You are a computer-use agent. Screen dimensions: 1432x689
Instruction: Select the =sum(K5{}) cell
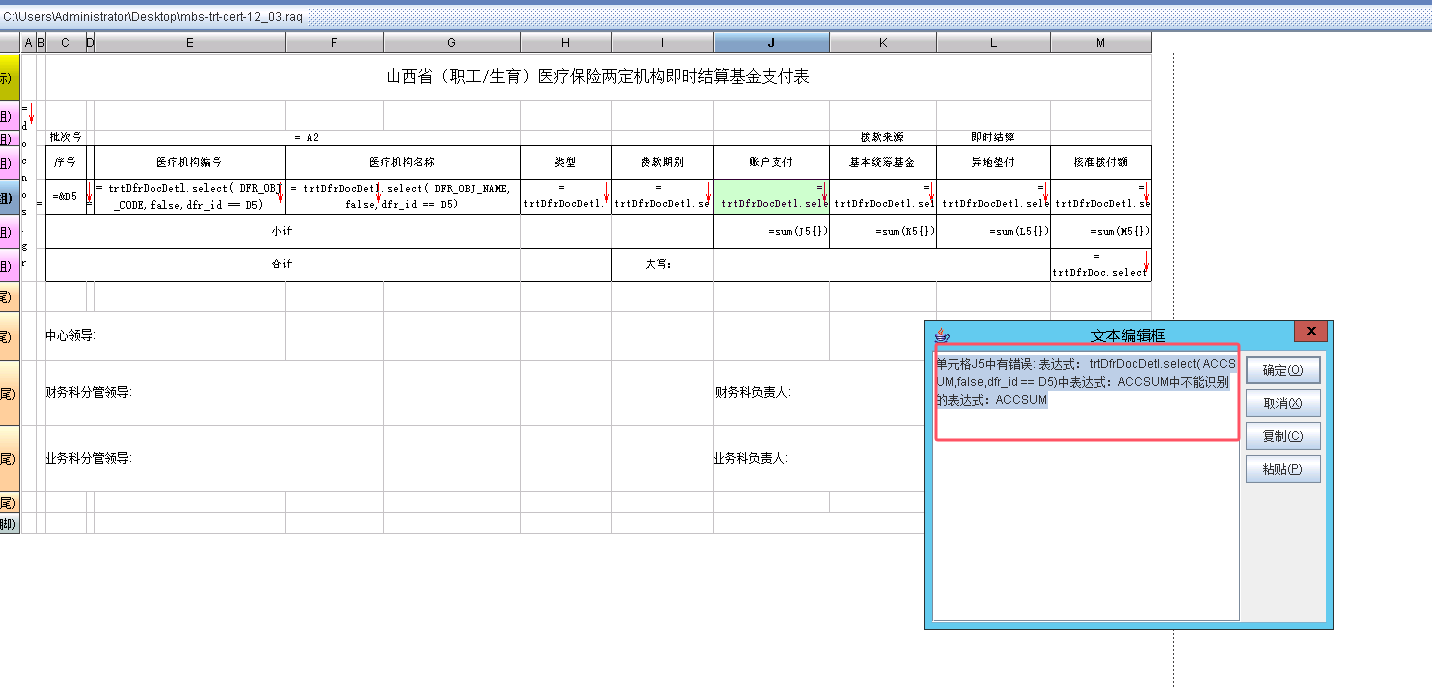click(883, 231)
